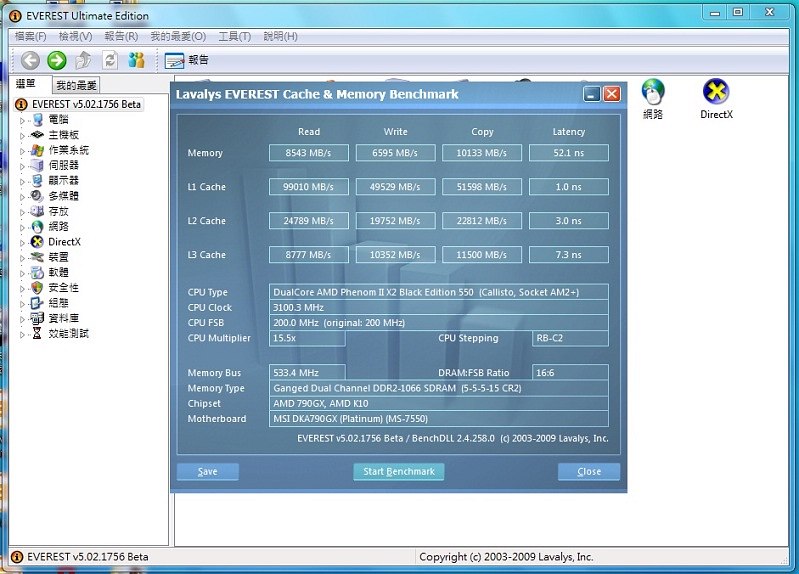Select the 裝置 devices tree icon
This screenshot has width=799, height=574.
37,257
